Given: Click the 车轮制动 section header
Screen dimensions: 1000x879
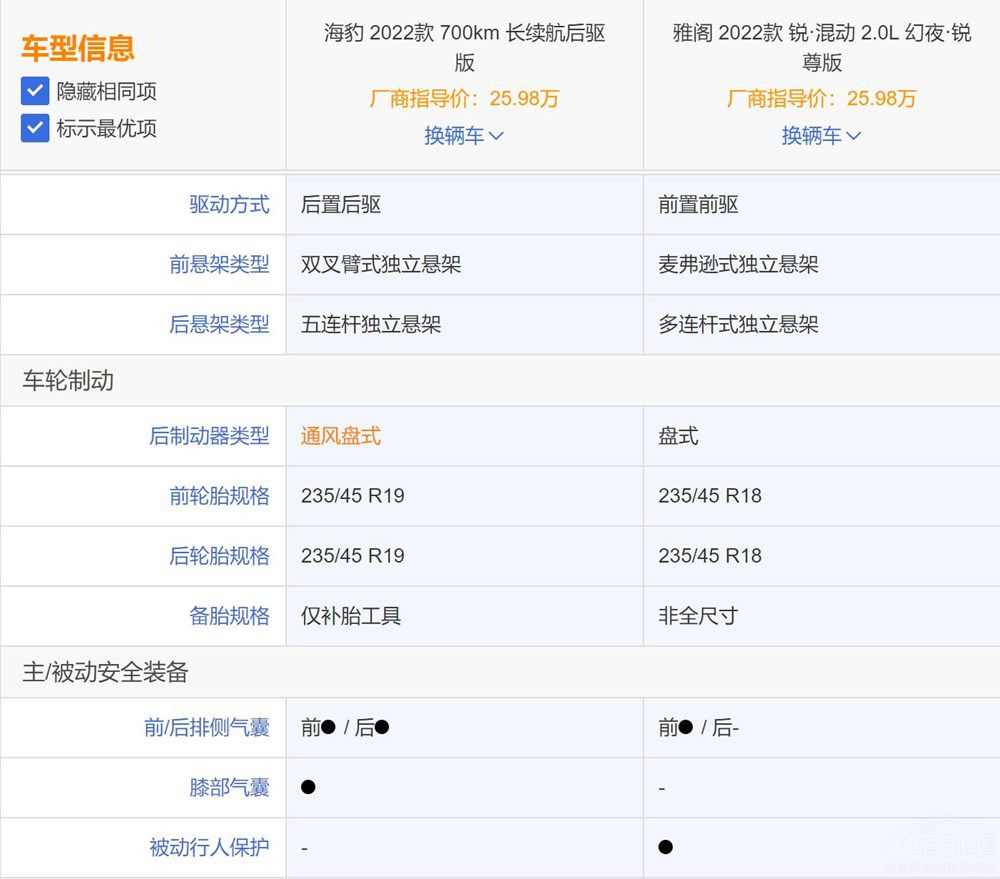Looking at the screenshot, I should (x=68, y=381).
